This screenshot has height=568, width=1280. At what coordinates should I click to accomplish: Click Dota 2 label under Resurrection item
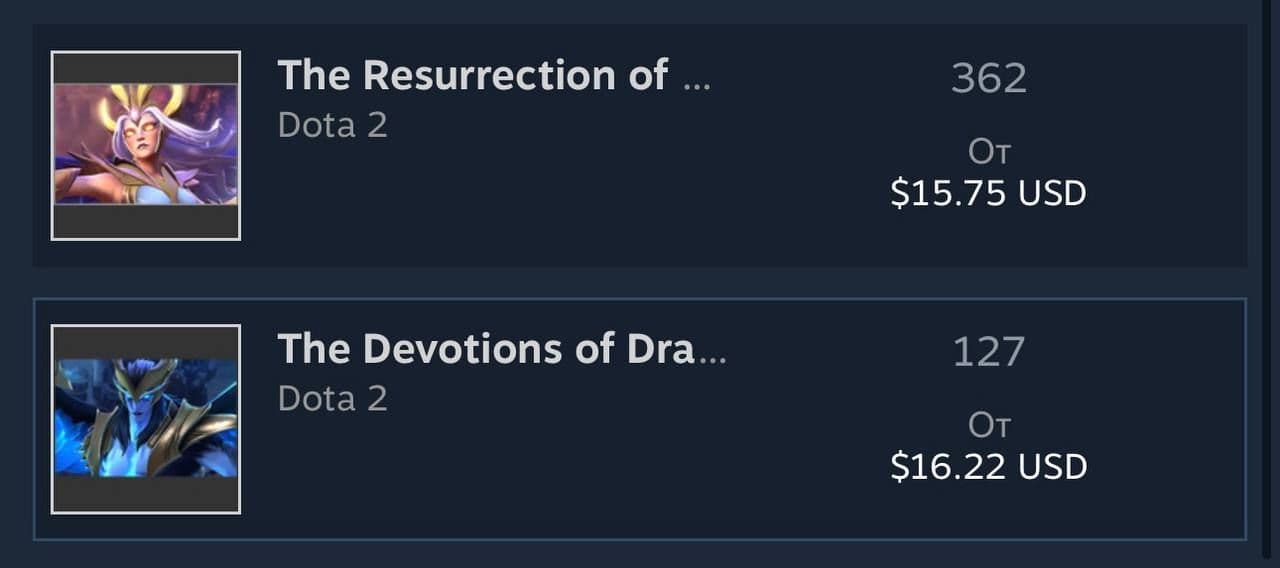tap(332, 126)
